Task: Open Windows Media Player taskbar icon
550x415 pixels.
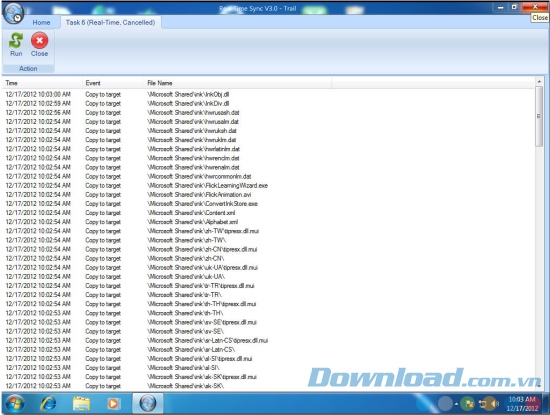Action: click(x=113, y=404)
